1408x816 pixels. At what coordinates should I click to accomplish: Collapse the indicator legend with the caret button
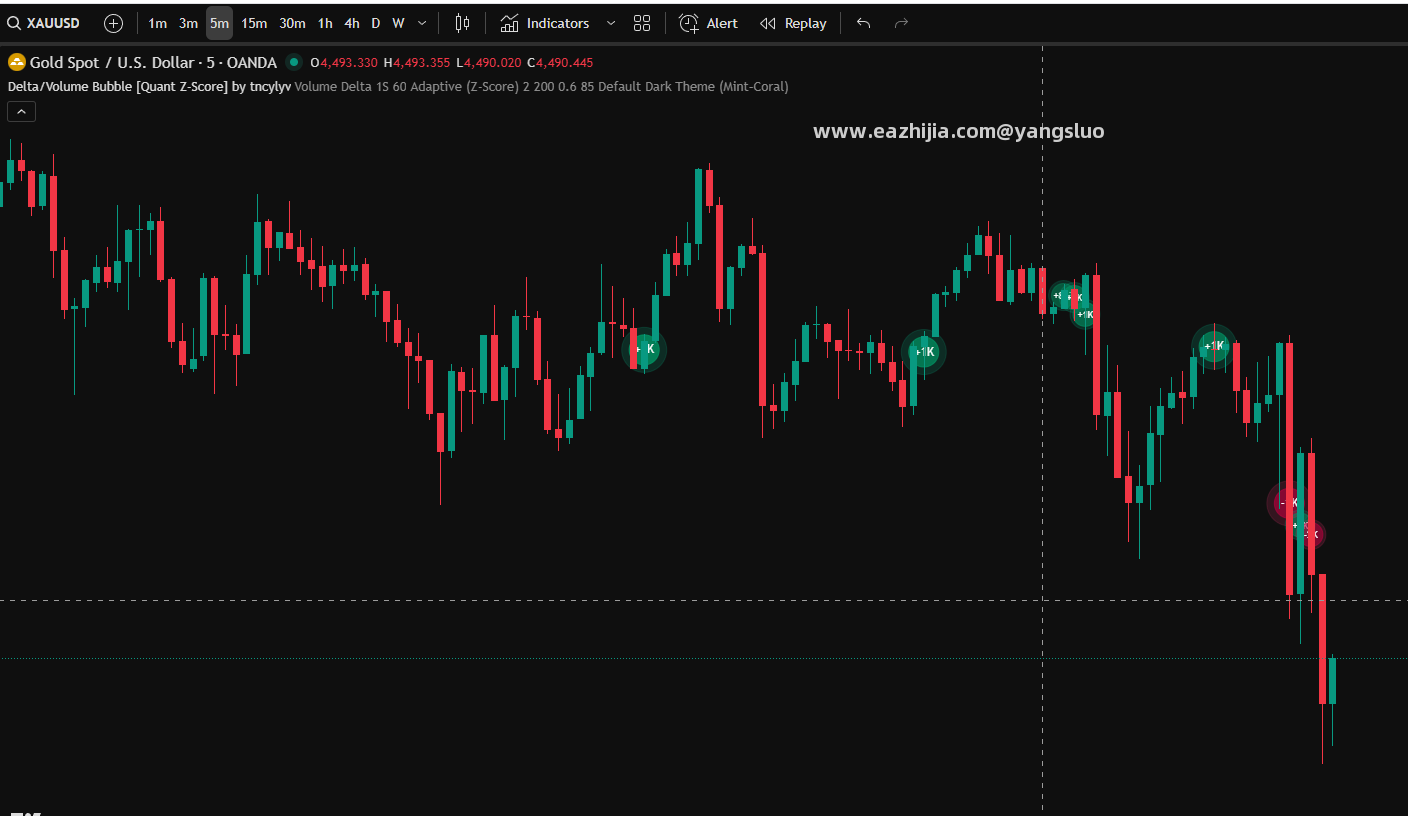[21, 112]
